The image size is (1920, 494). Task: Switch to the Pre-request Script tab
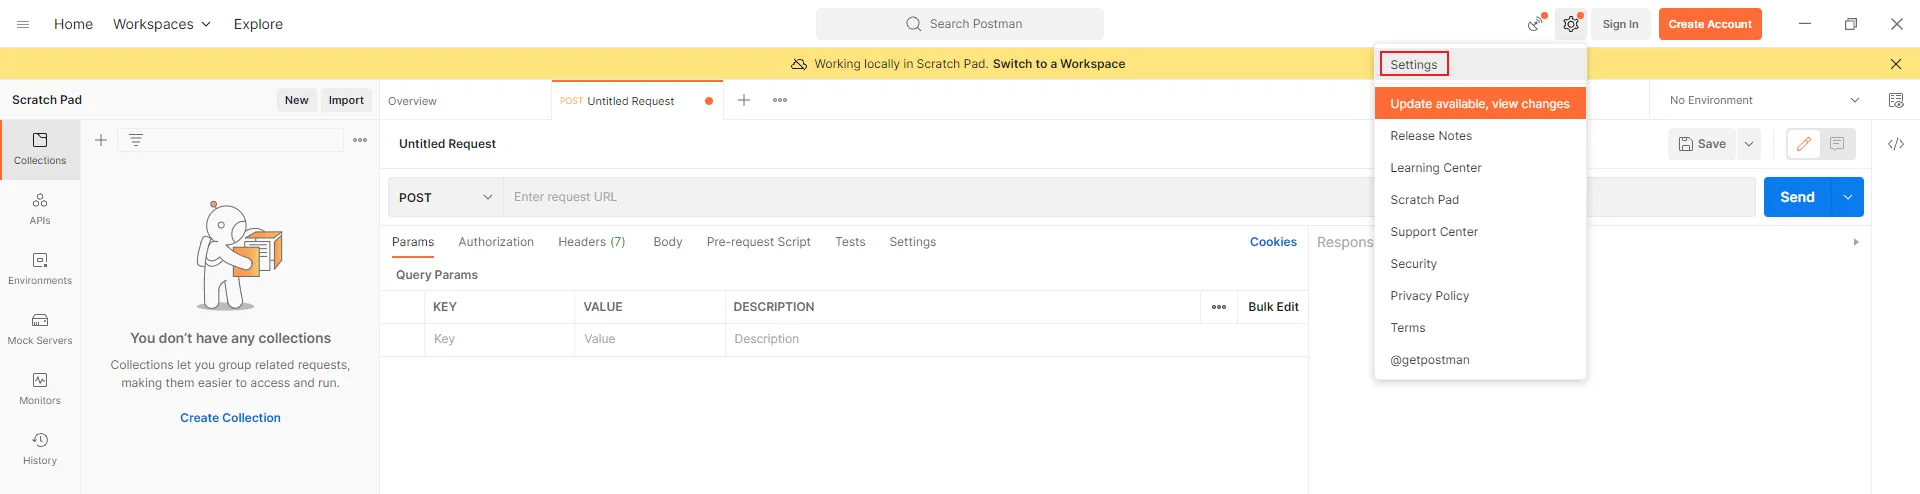click(759, 242)
